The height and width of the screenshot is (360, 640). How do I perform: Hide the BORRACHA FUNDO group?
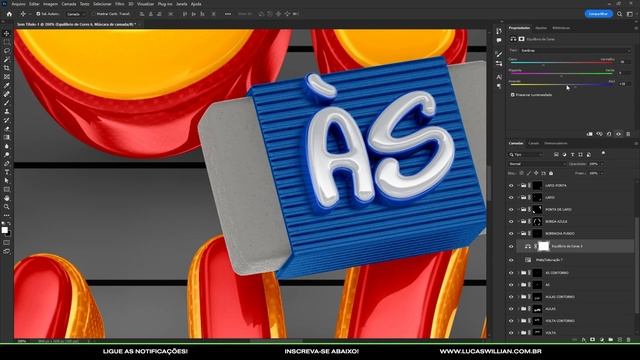point(511,233)
